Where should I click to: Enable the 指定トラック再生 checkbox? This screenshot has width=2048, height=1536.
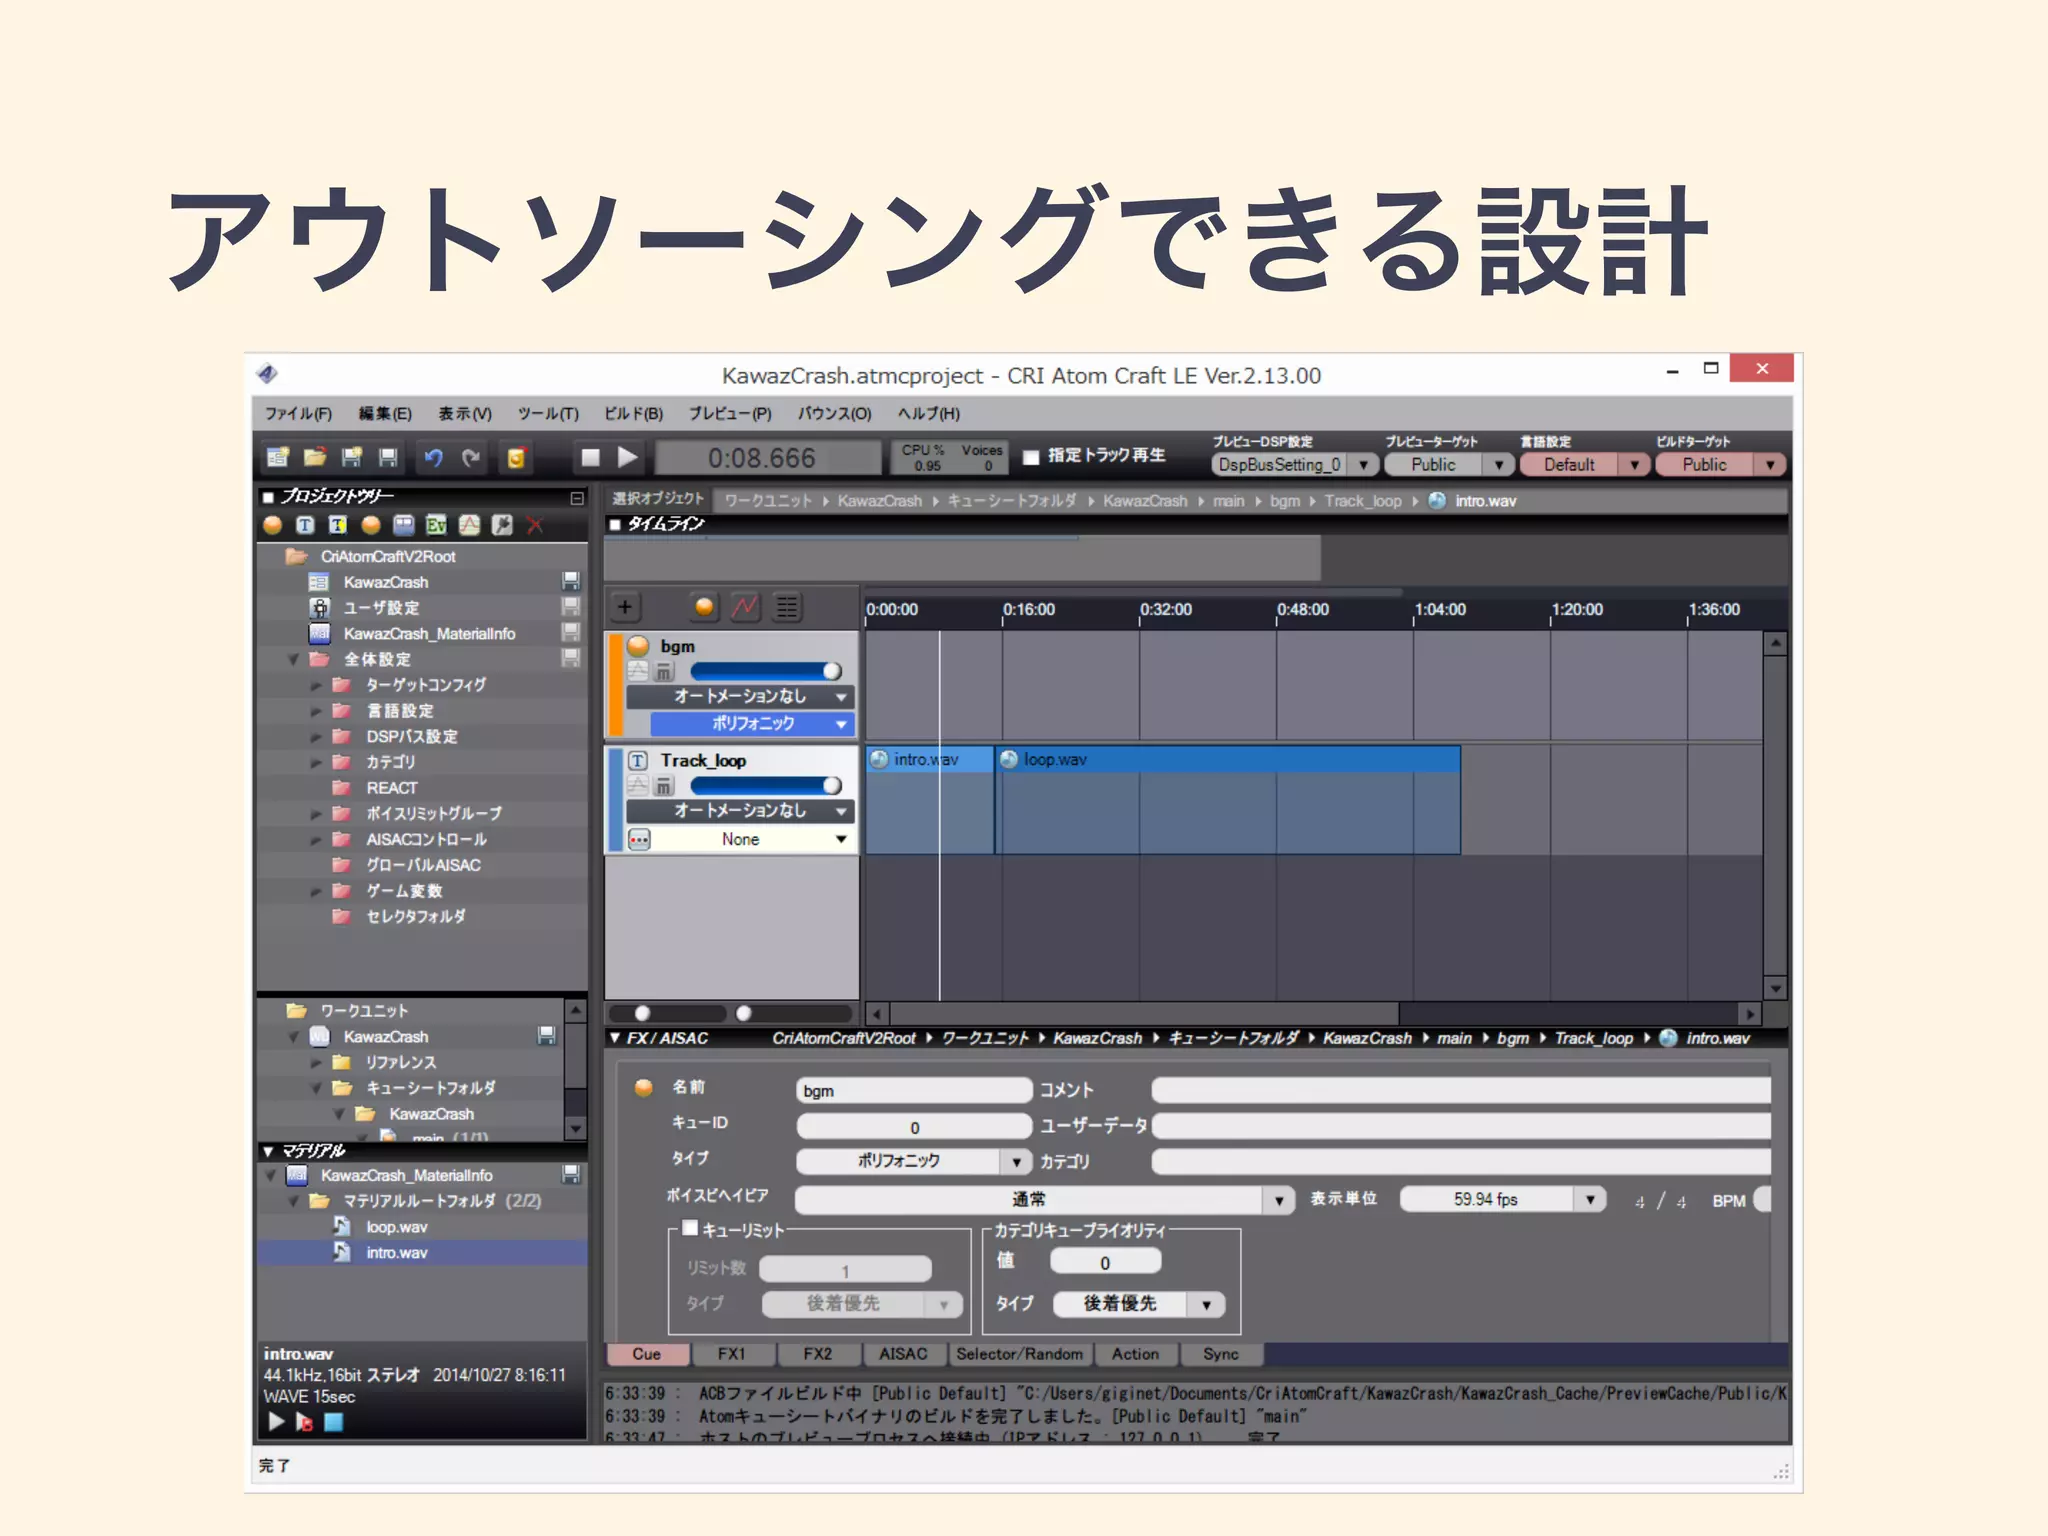[1031, 457]
